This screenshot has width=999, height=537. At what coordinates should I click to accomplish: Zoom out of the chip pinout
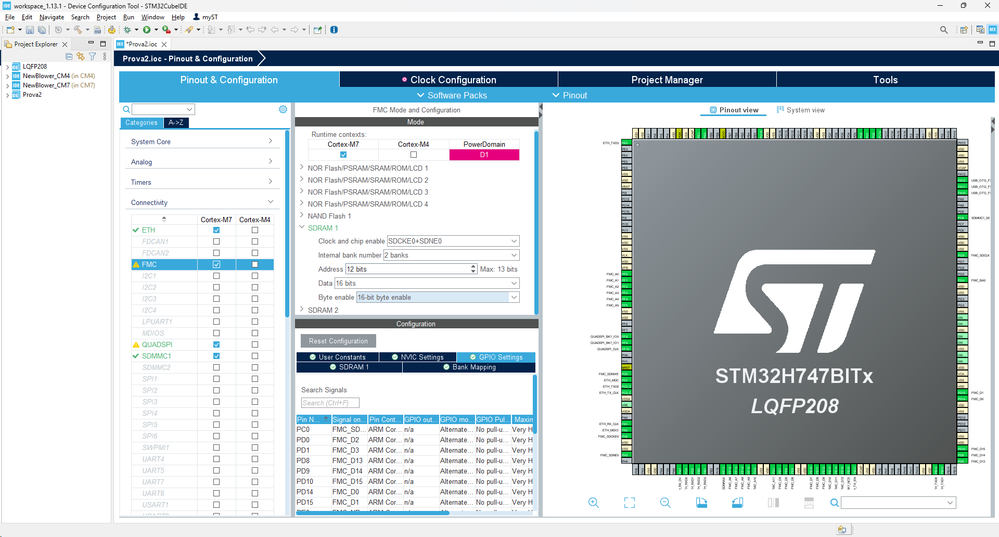click(665, 503)
